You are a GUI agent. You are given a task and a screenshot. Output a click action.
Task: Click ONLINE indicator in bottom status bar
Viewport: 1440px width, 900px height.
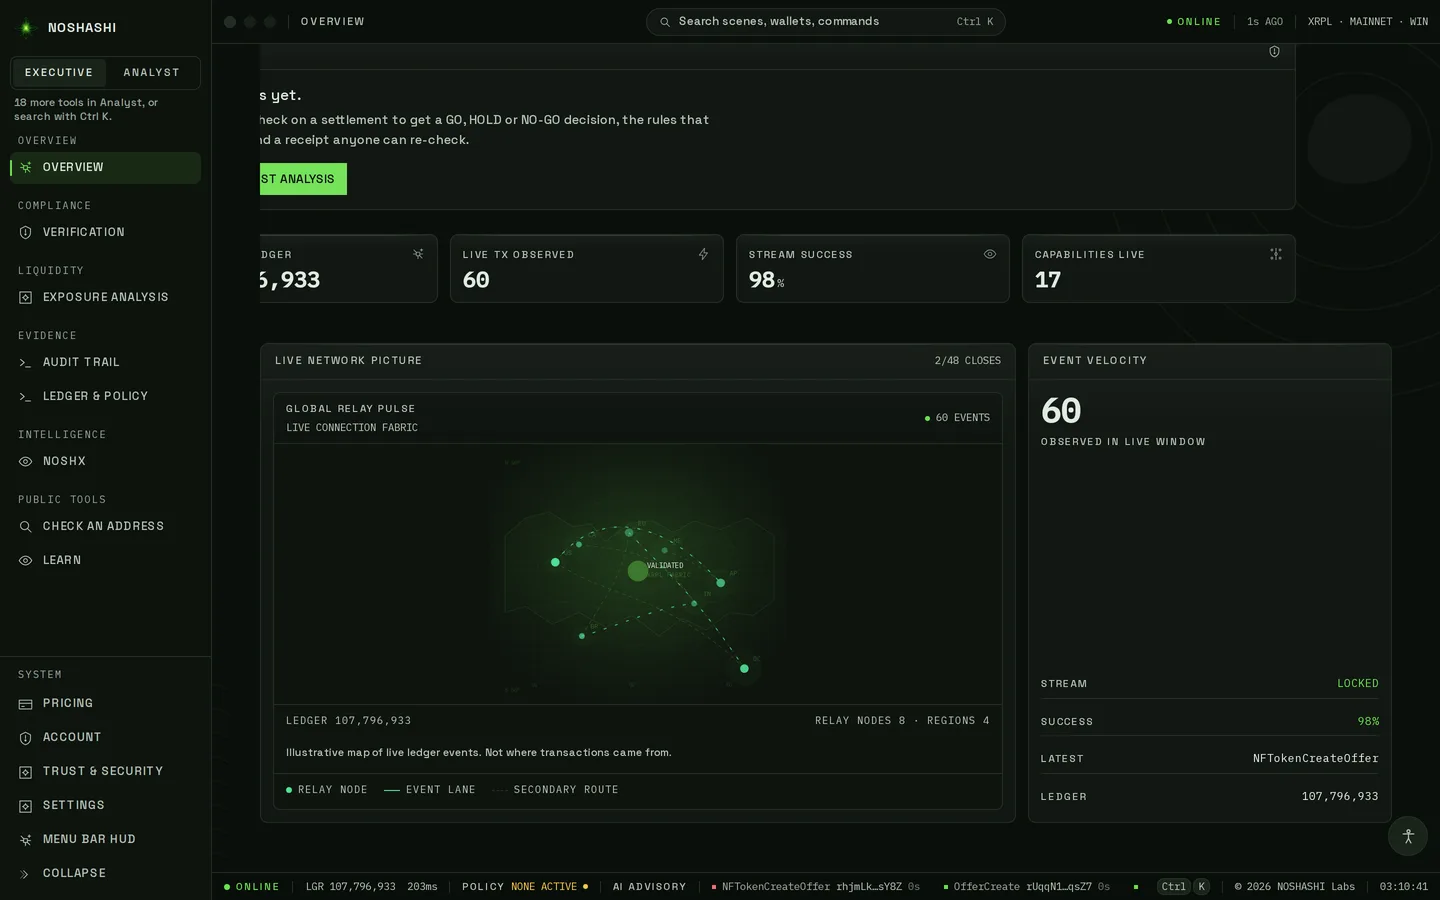[252, 887]
